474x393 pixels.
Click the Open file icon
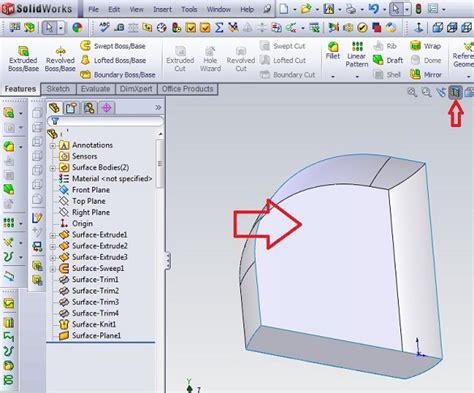tap(306, 9)
